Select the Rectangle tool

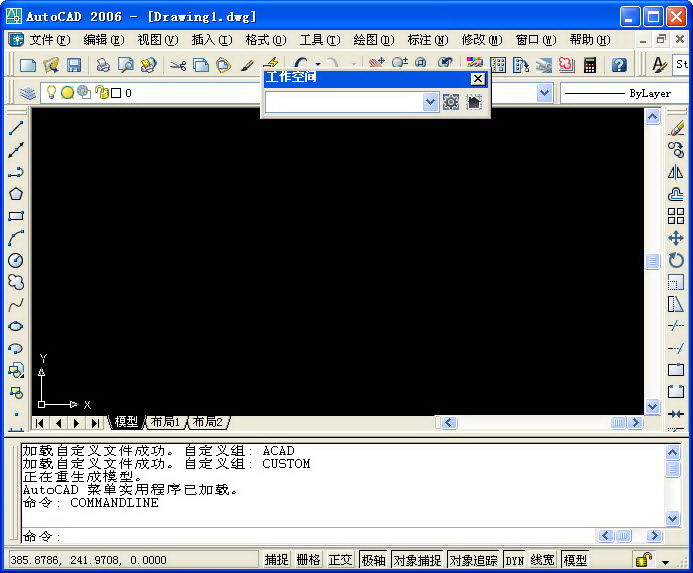click(16, 216)
